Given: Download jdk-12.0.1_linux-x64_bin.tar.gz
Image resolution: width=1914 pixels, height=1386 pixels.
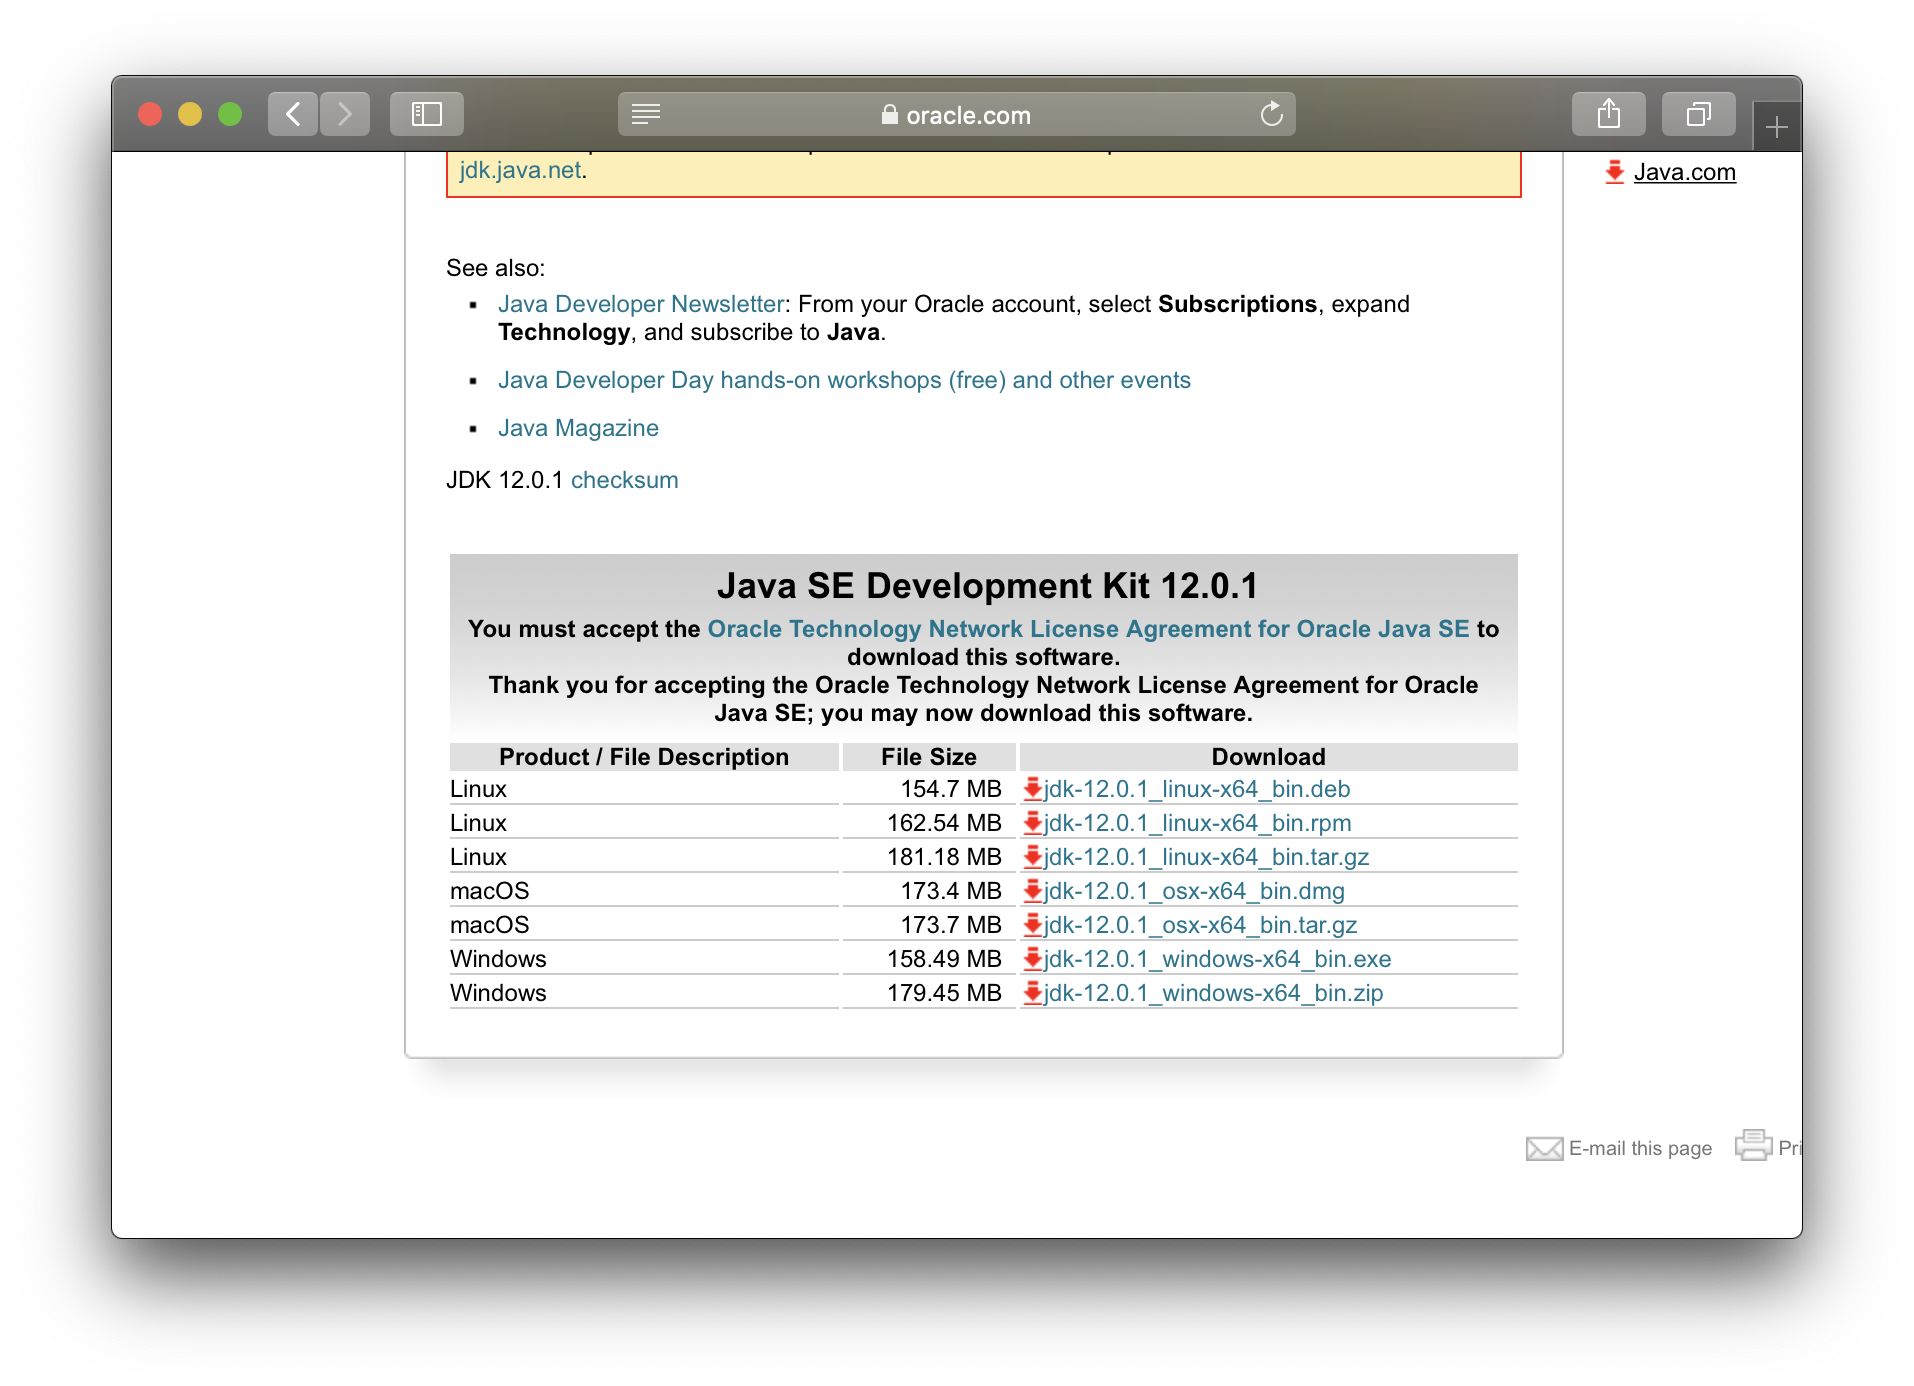Looking at the screenshot, I should [x=1206, y=857].
